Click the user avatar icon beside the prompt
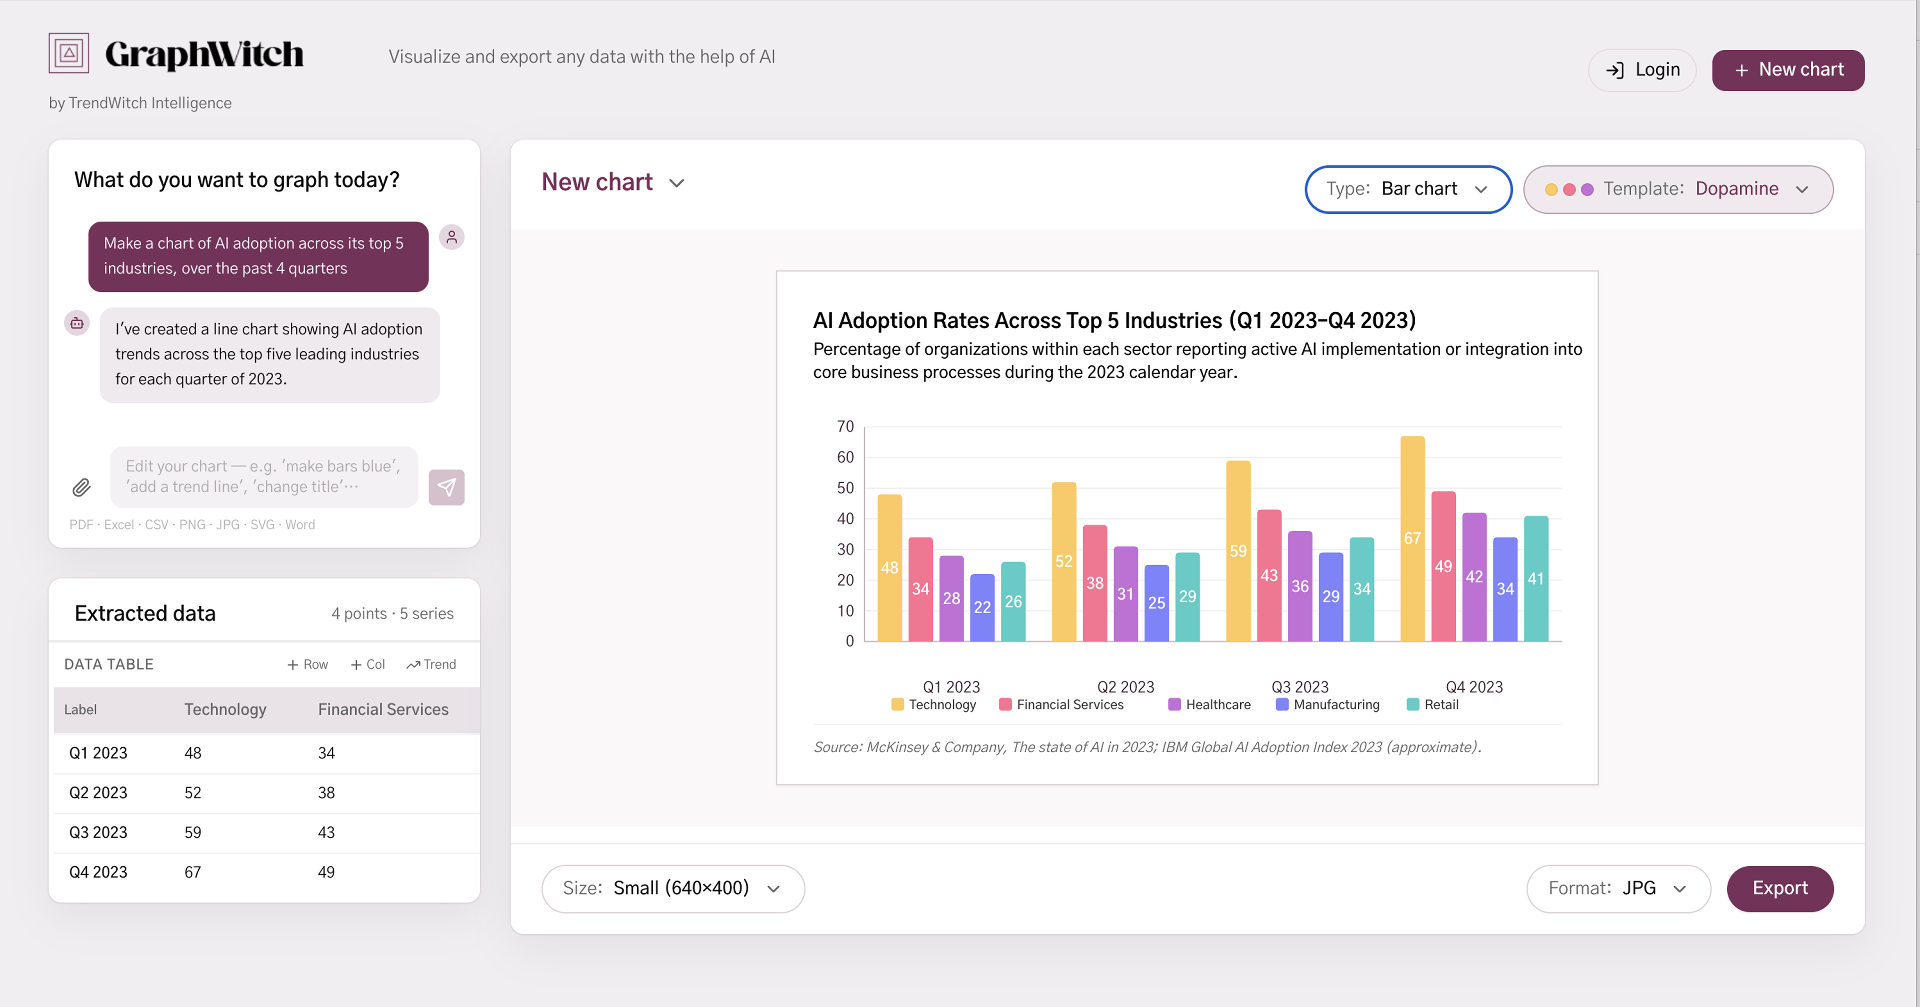 [452, 237]
